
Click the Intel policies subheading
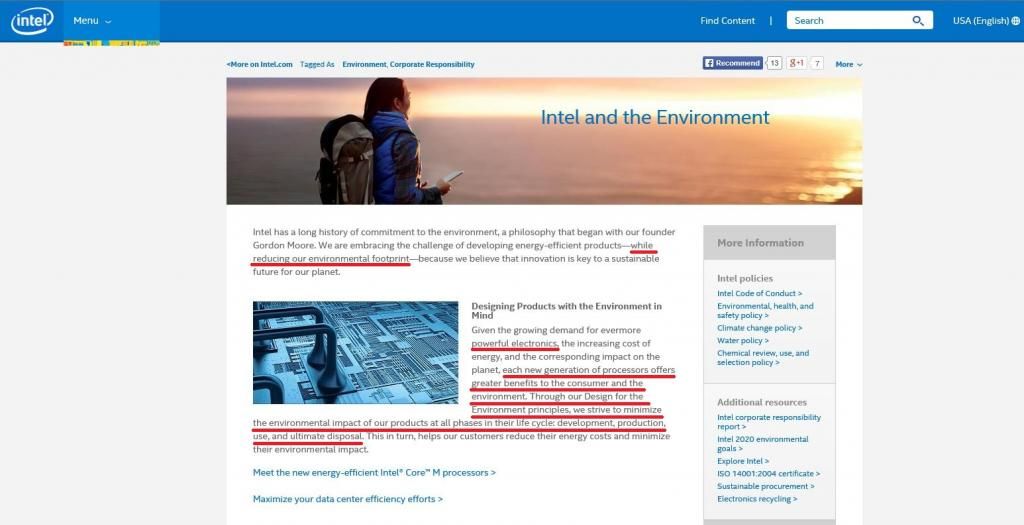coord(744,279)
